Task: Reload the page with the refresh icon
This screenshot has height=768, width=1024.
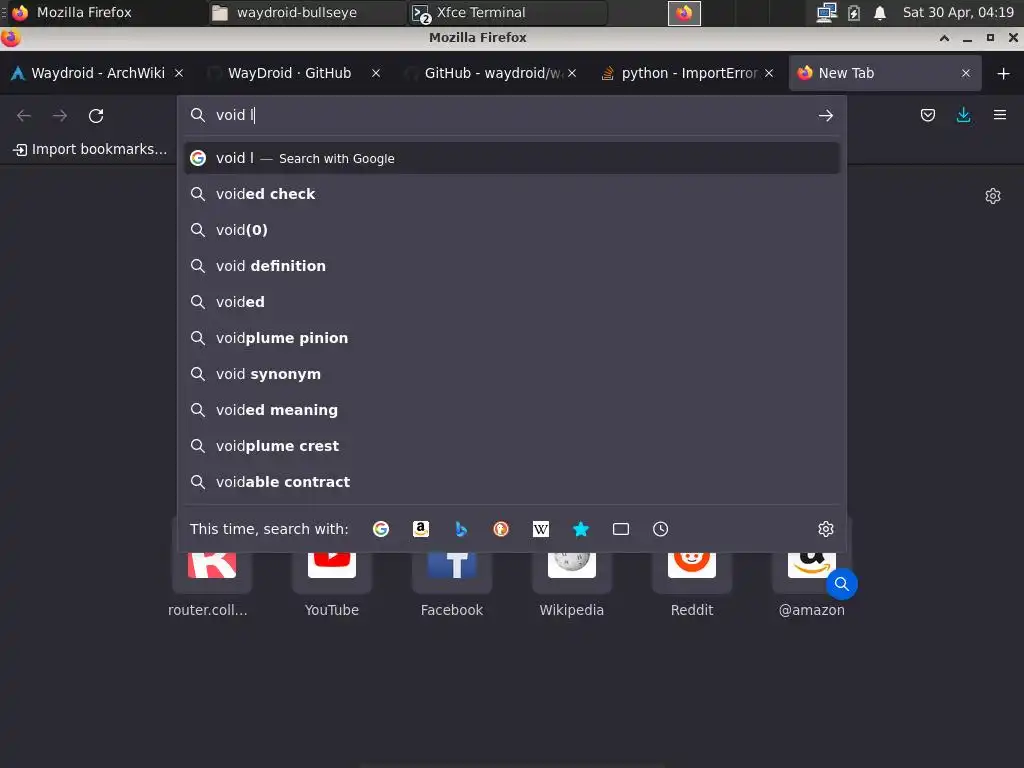Action: pos(96,116)
